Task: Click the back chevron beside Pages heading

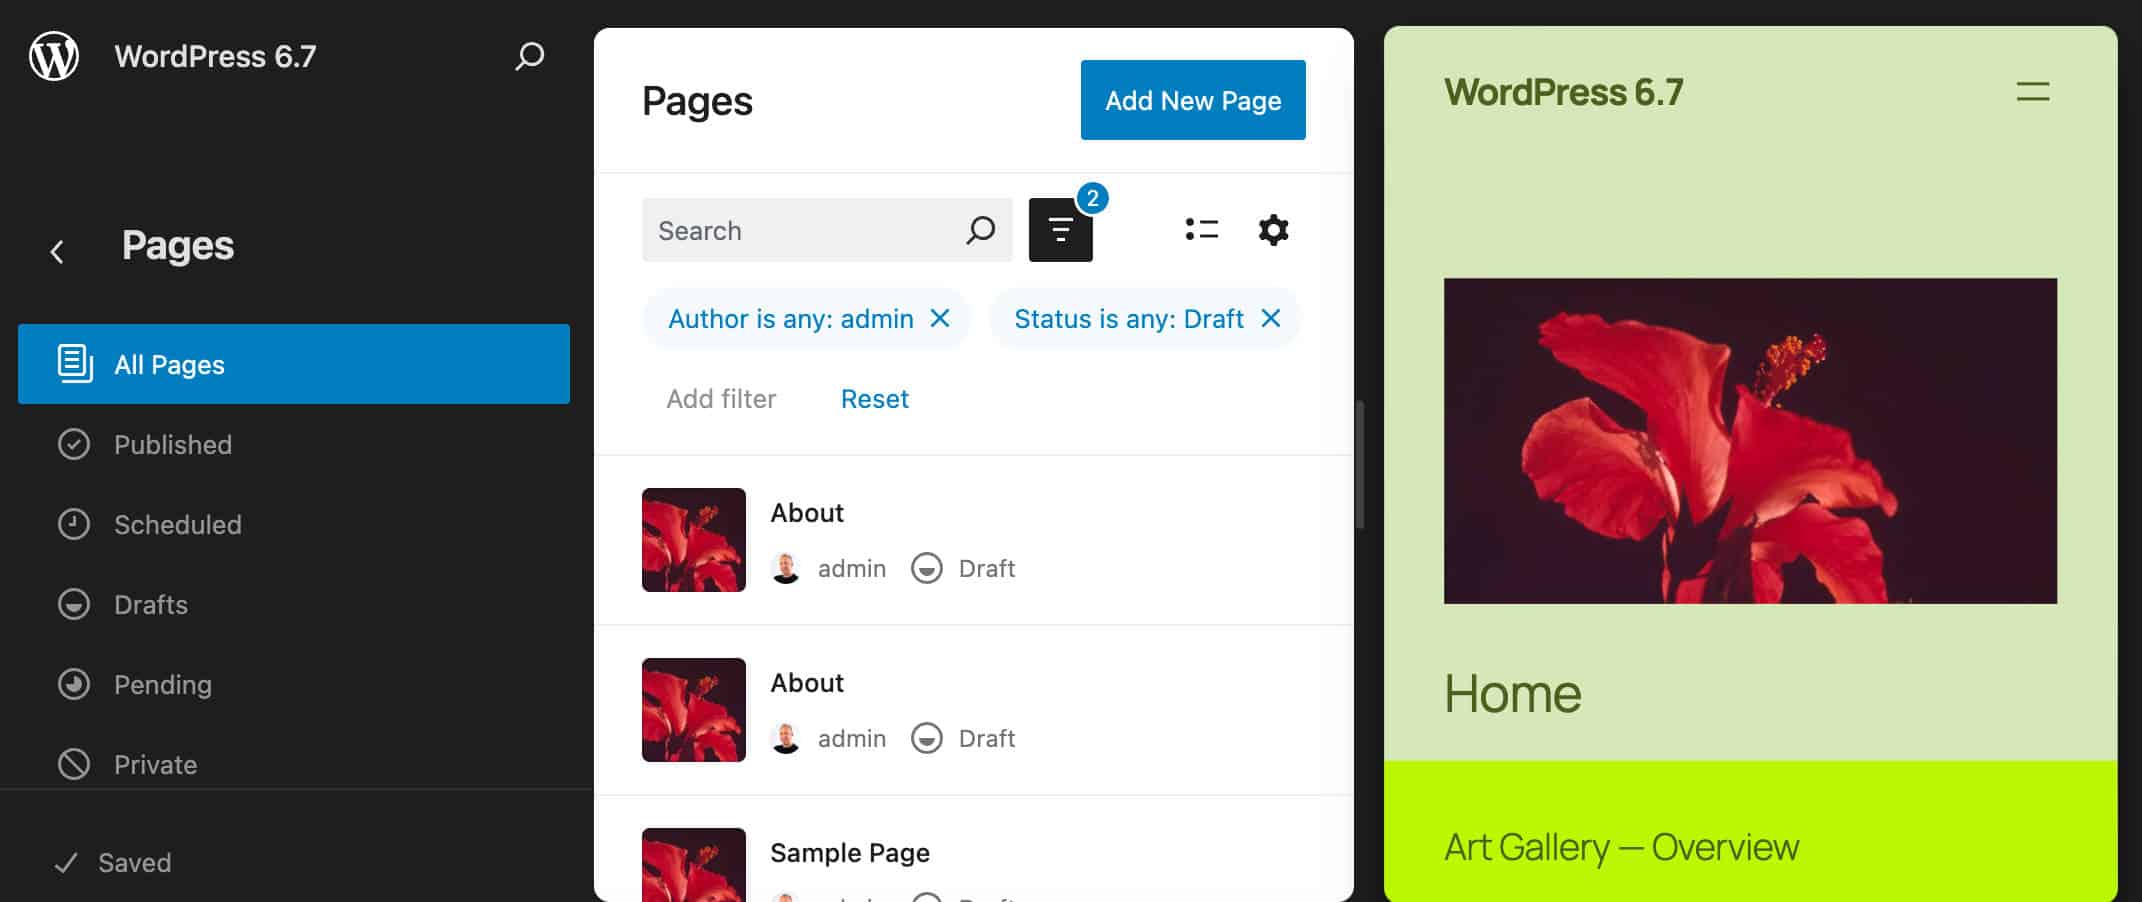Action: [57, 250]
